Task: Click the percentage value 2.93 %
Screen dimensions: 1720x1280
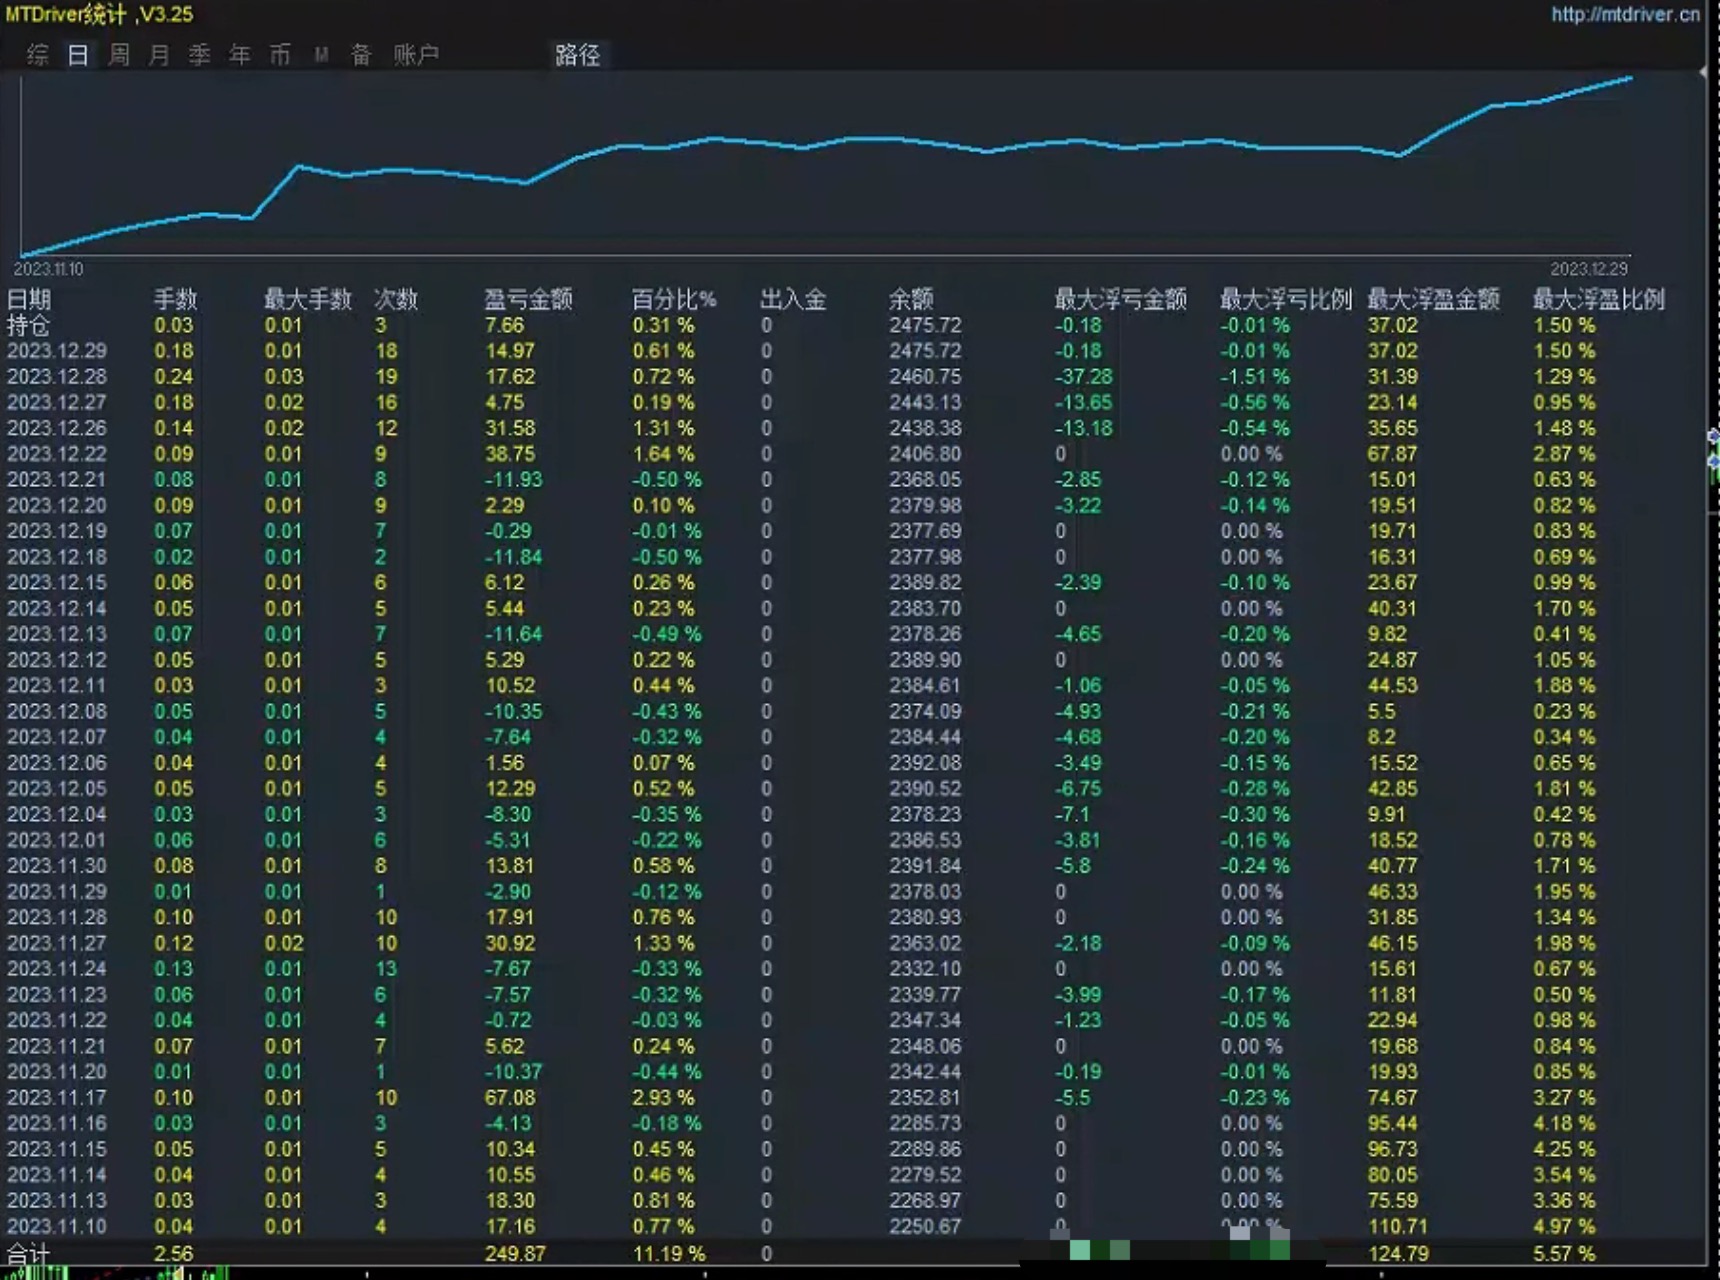Action: tap(663, 1098)
